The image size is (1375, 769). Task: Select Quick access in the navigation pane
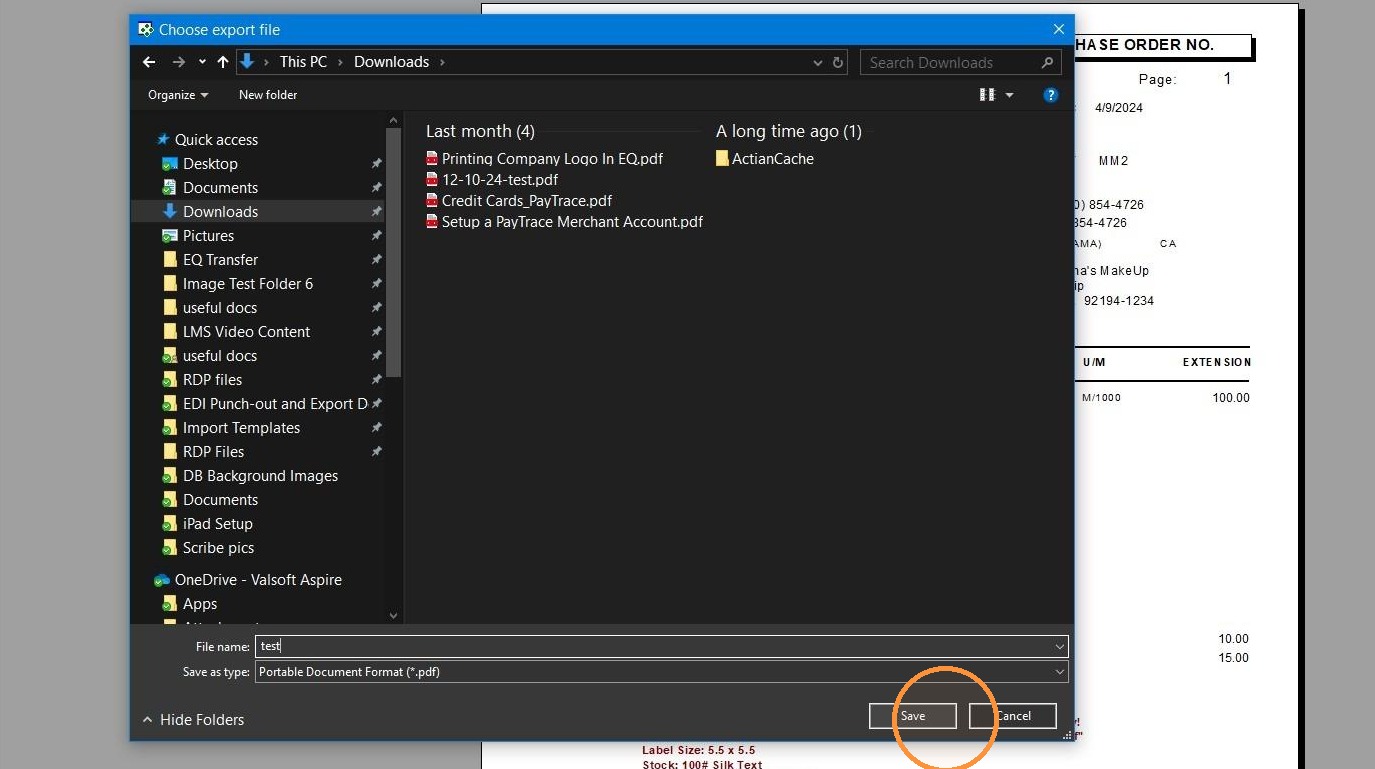tap(216, 140)
